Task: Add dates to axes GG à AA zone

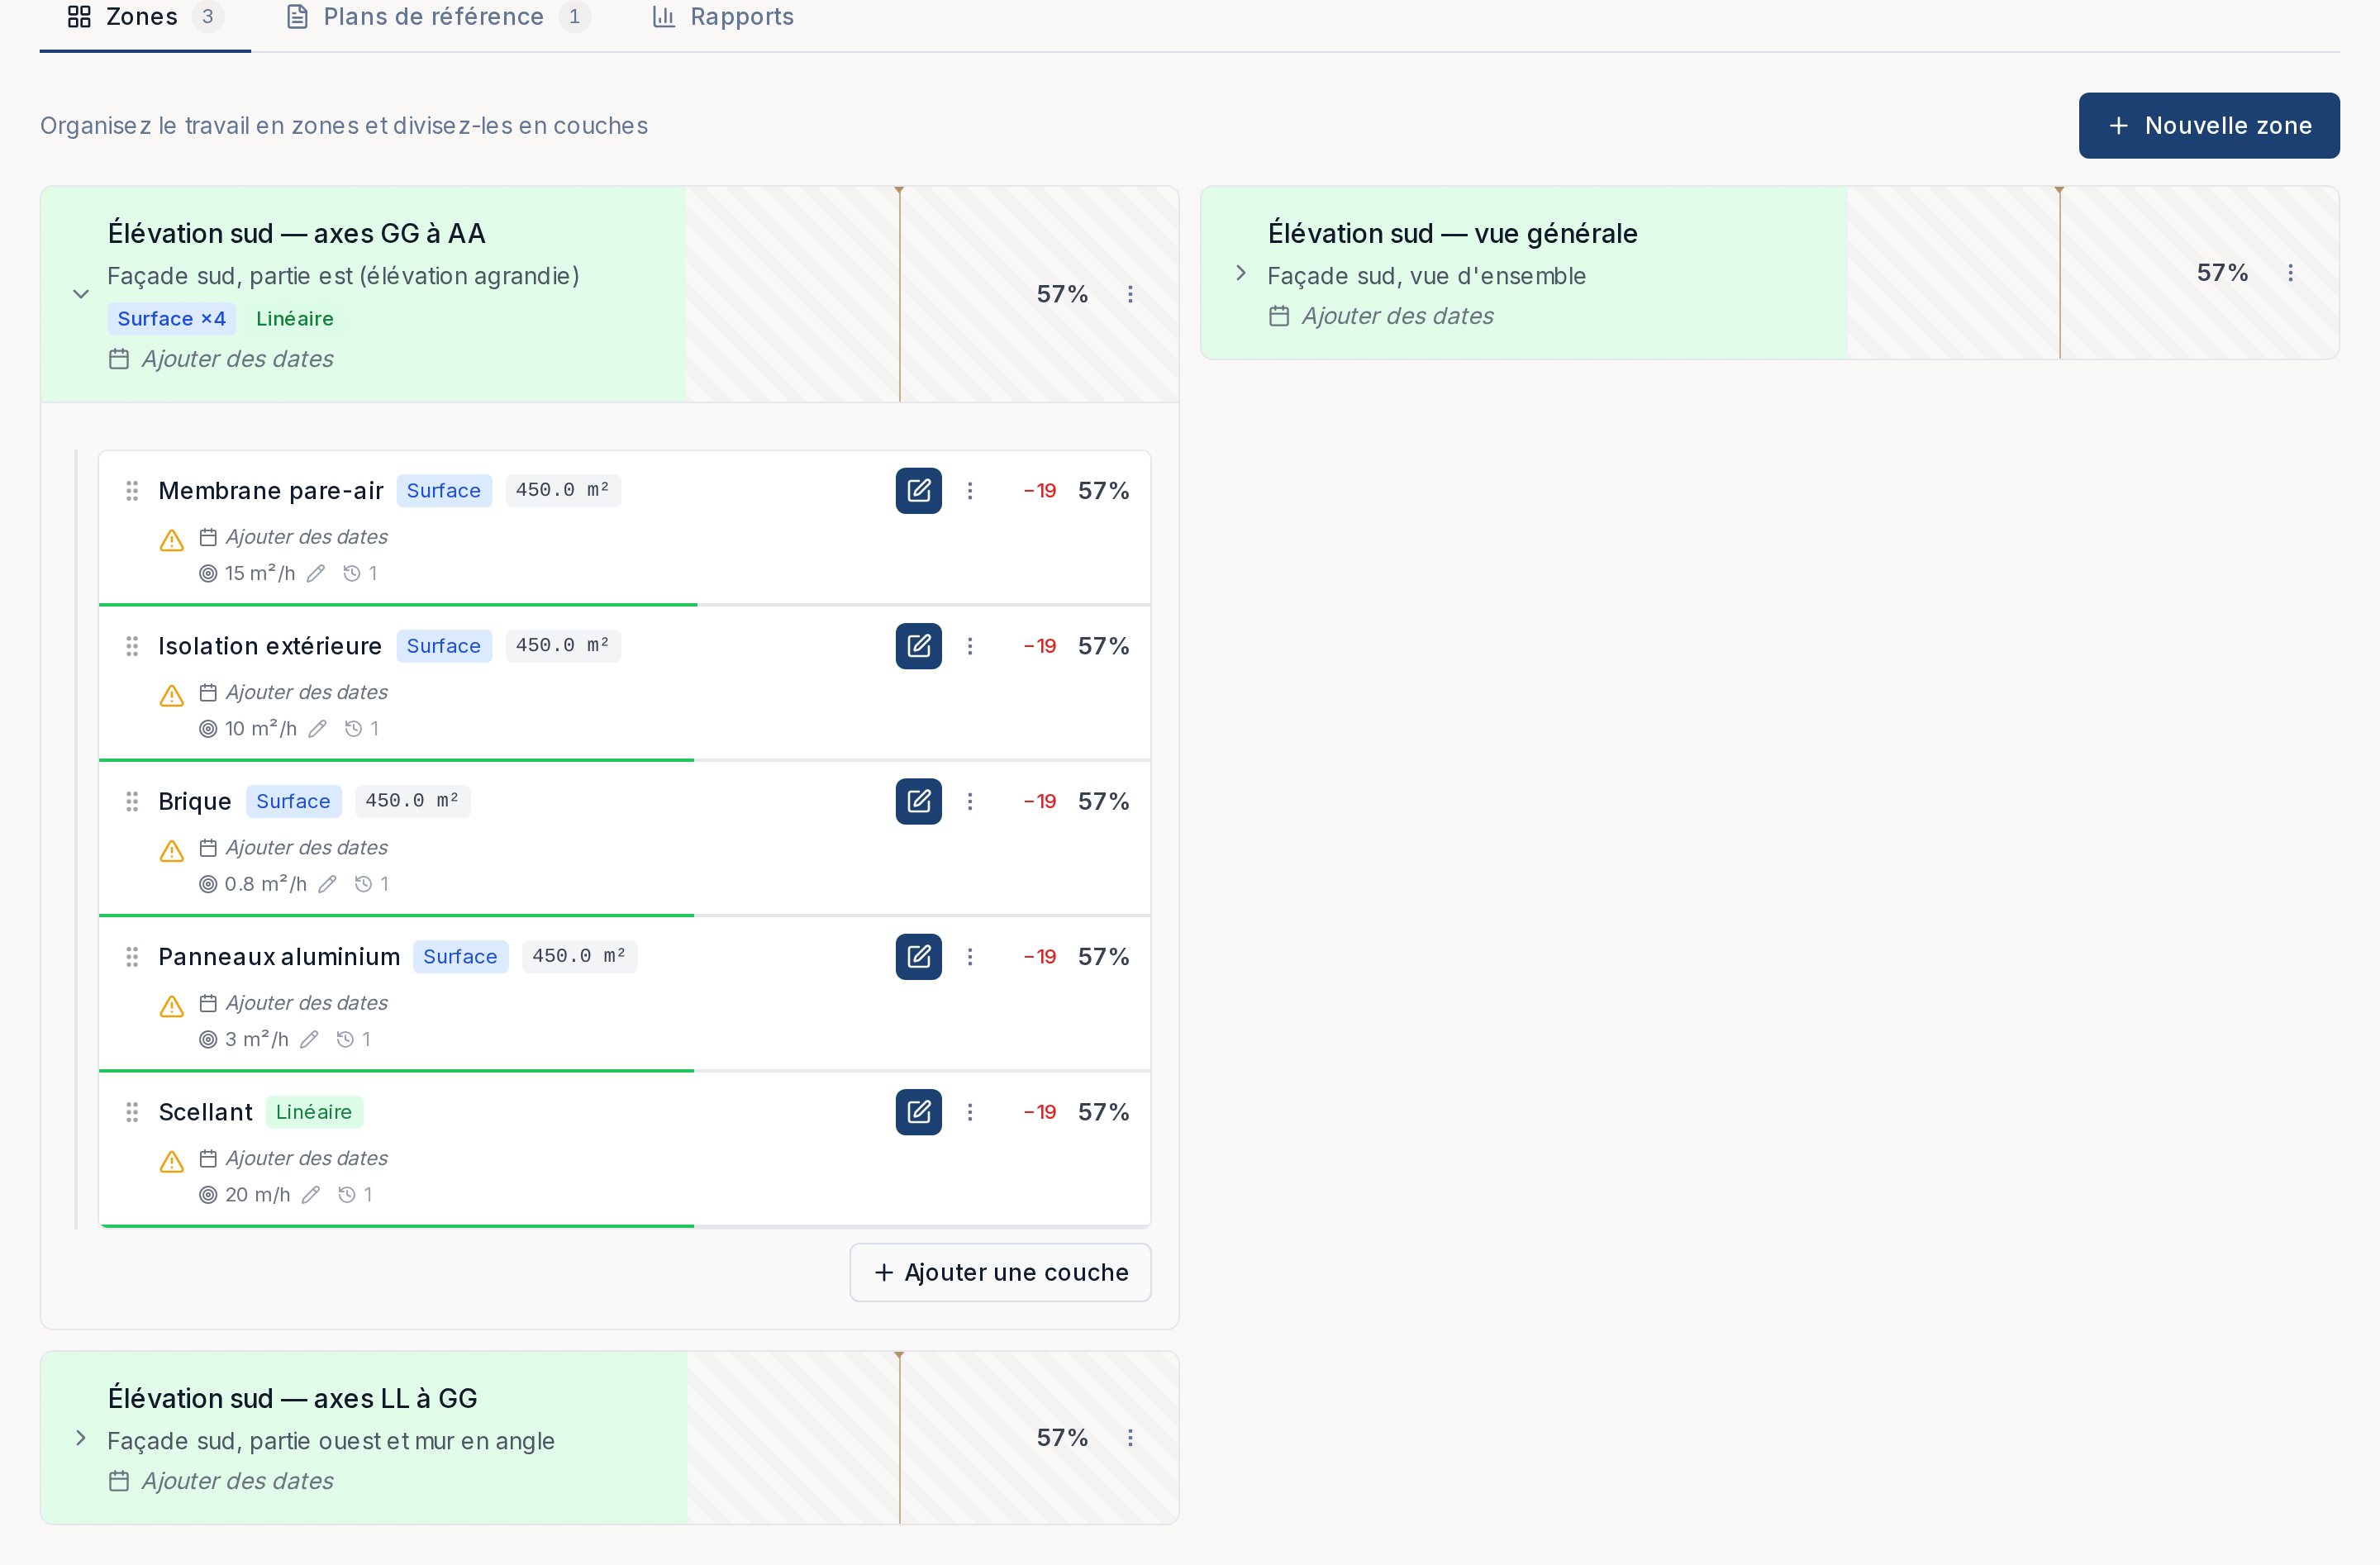Action: point(221,359)
